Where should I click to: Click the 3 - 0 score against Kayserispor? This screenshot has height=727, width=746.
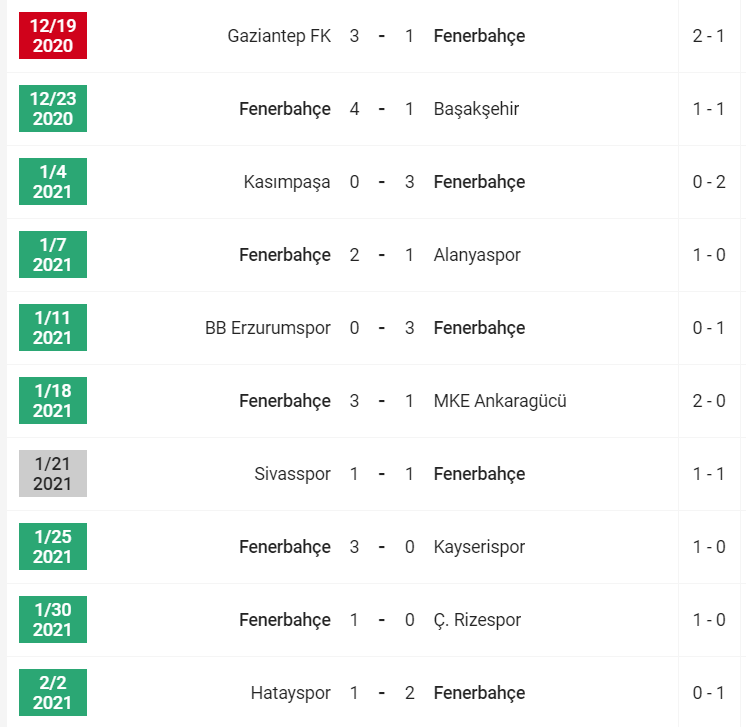382,547
